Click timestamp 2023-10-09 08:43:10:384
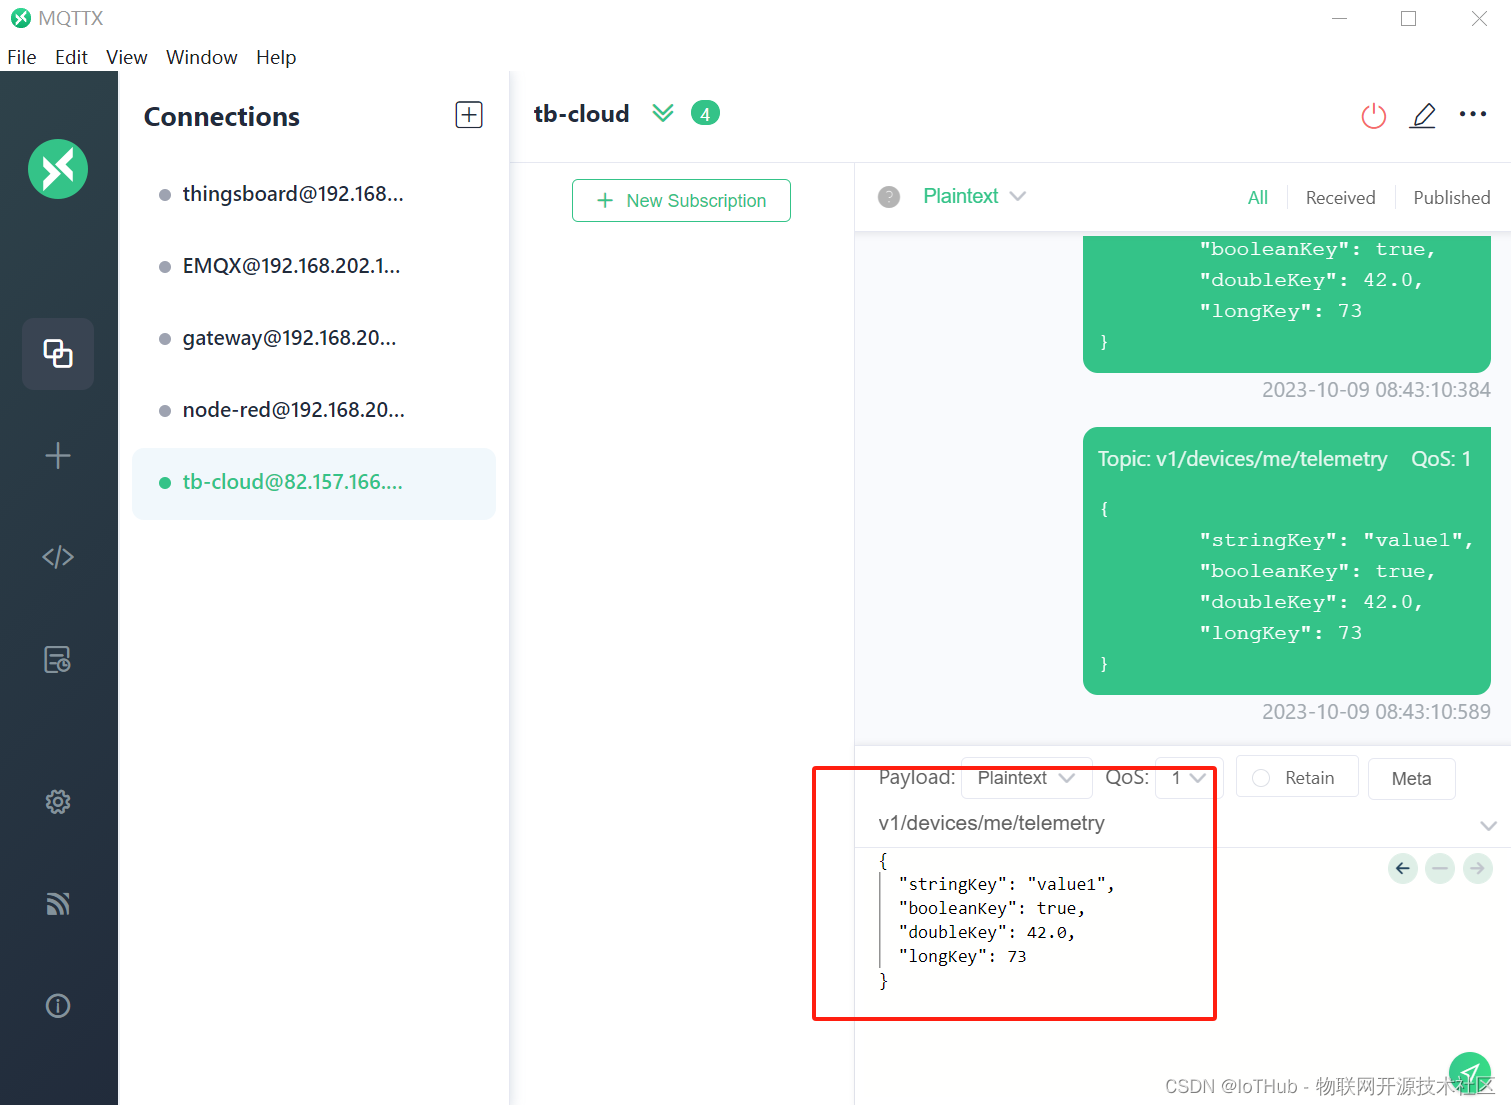 1376,389
